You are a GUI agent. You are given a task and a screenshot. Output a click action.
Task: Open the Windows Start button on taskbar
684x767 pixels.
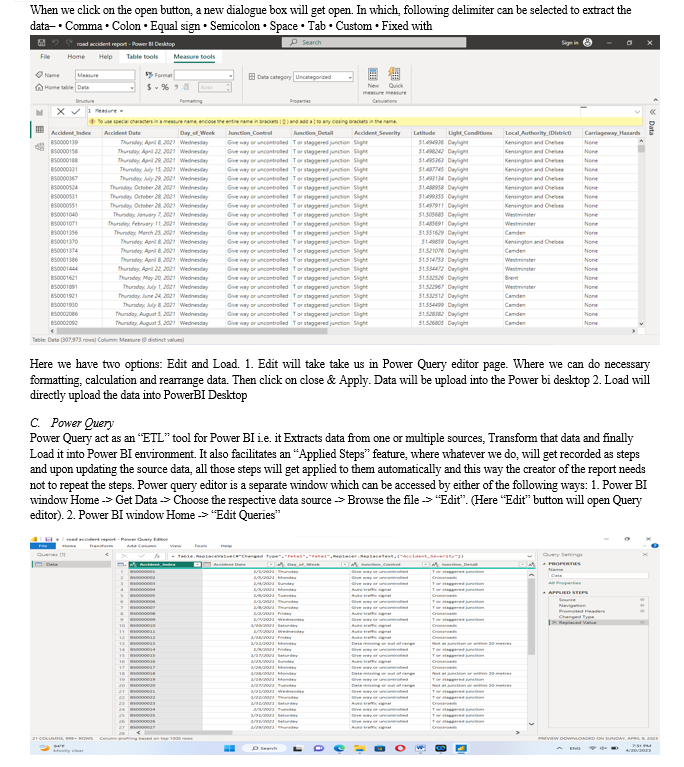click(x=229, y=748)
